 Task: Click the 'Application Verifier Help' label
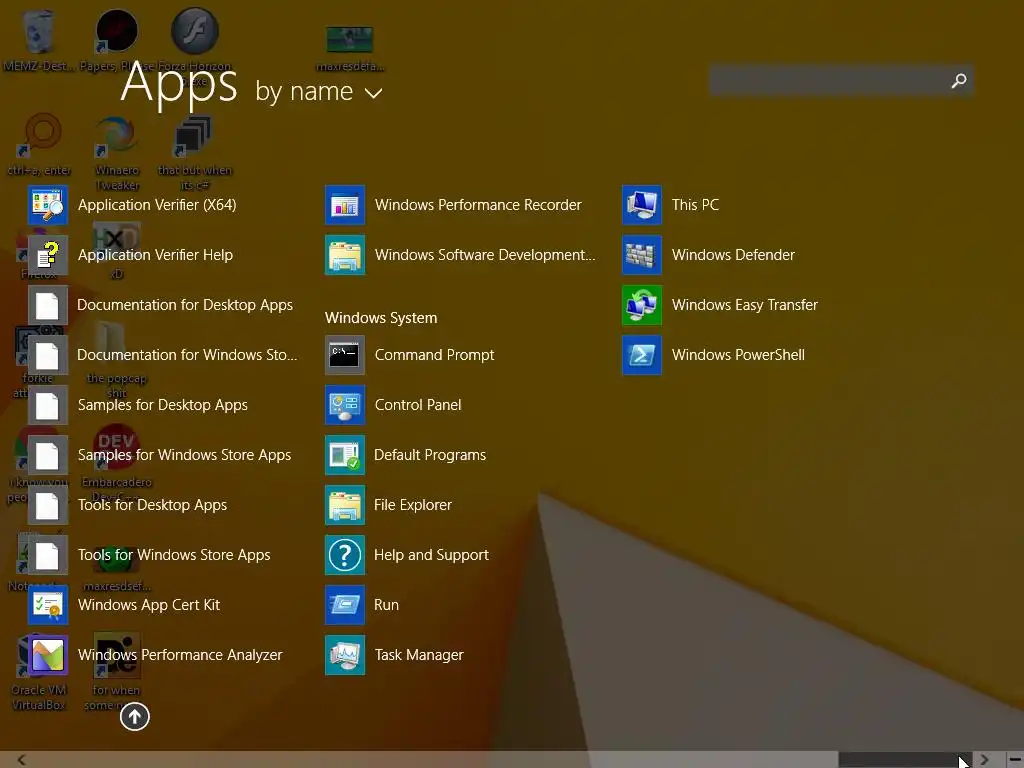point(155,255)
